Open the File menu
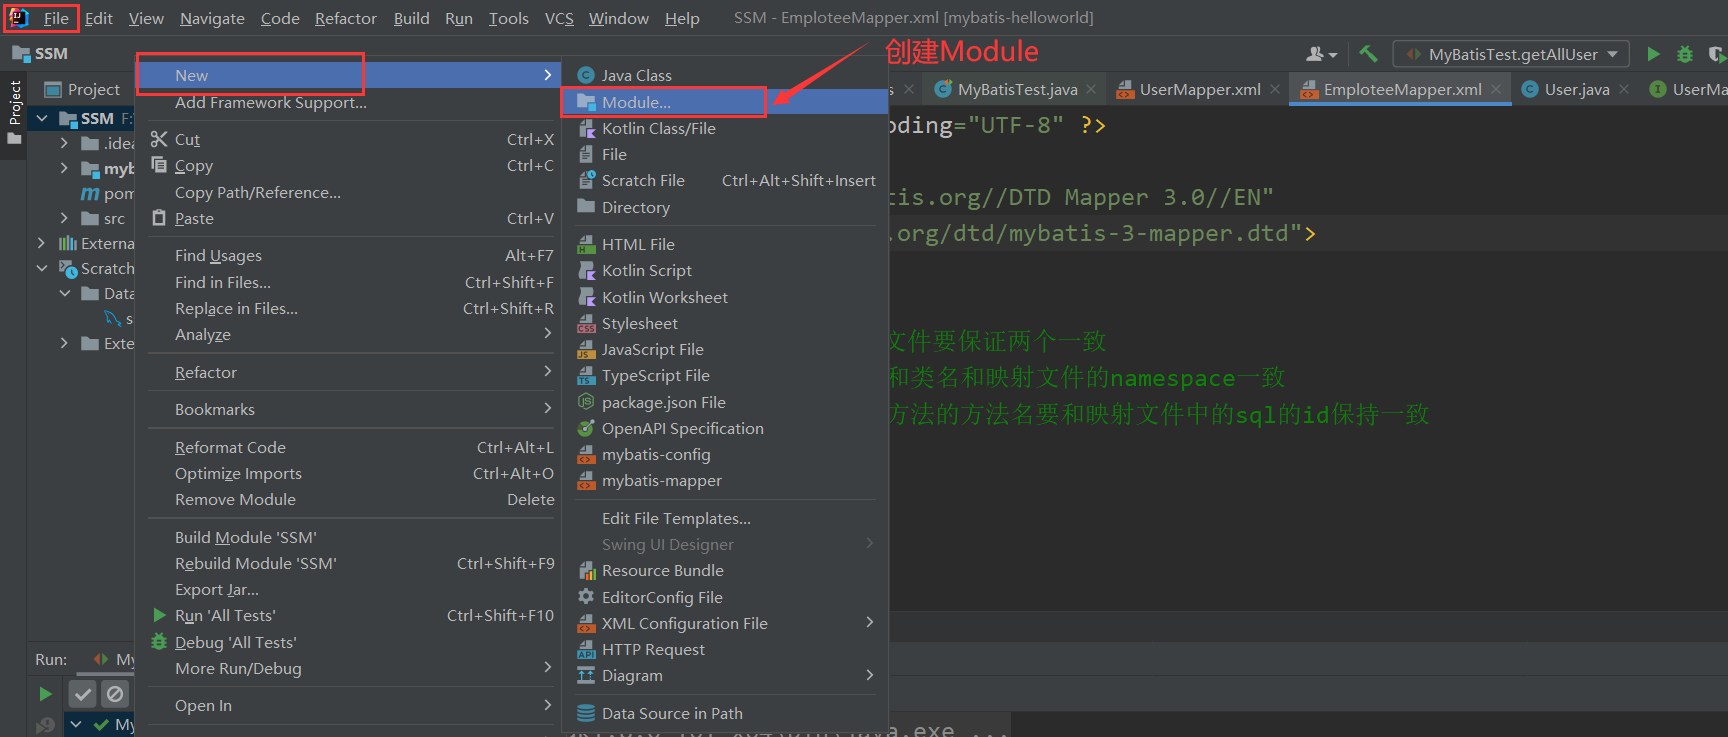Screen dimensions: 1728x737 coord(56,18)
